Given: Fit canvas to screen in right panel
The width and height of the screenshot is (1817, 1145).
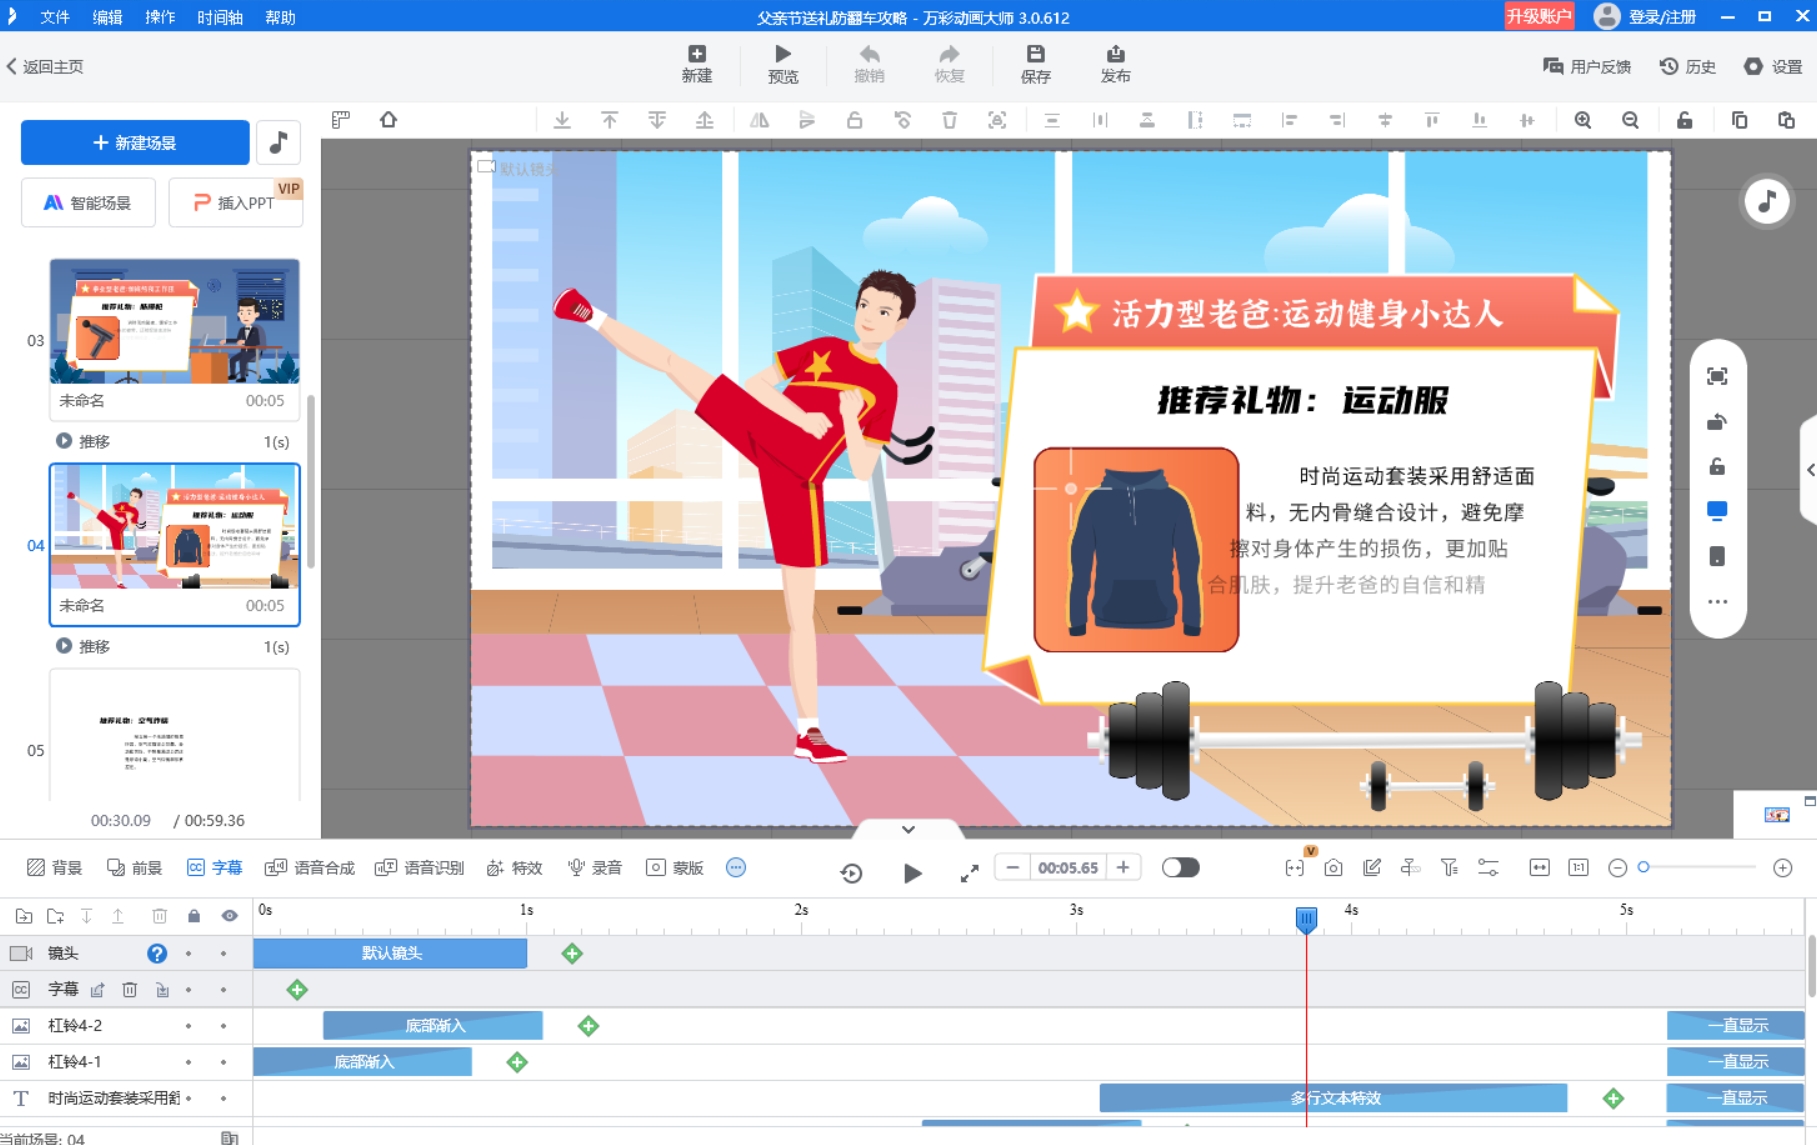Looking at the screenshot, I should pos(1717,376).
